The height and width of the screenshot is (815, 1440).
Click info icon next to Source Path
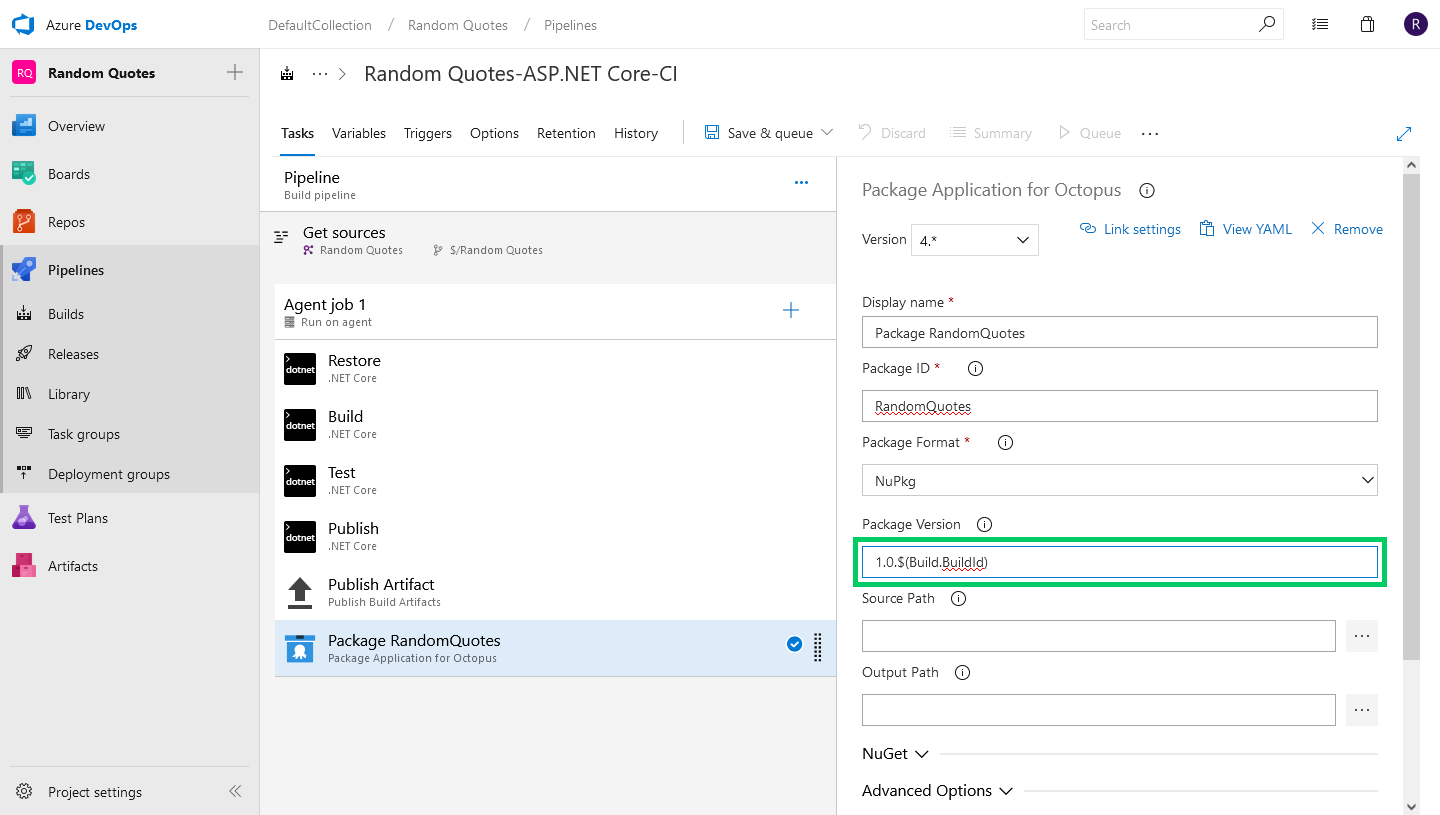pos(958,598)
